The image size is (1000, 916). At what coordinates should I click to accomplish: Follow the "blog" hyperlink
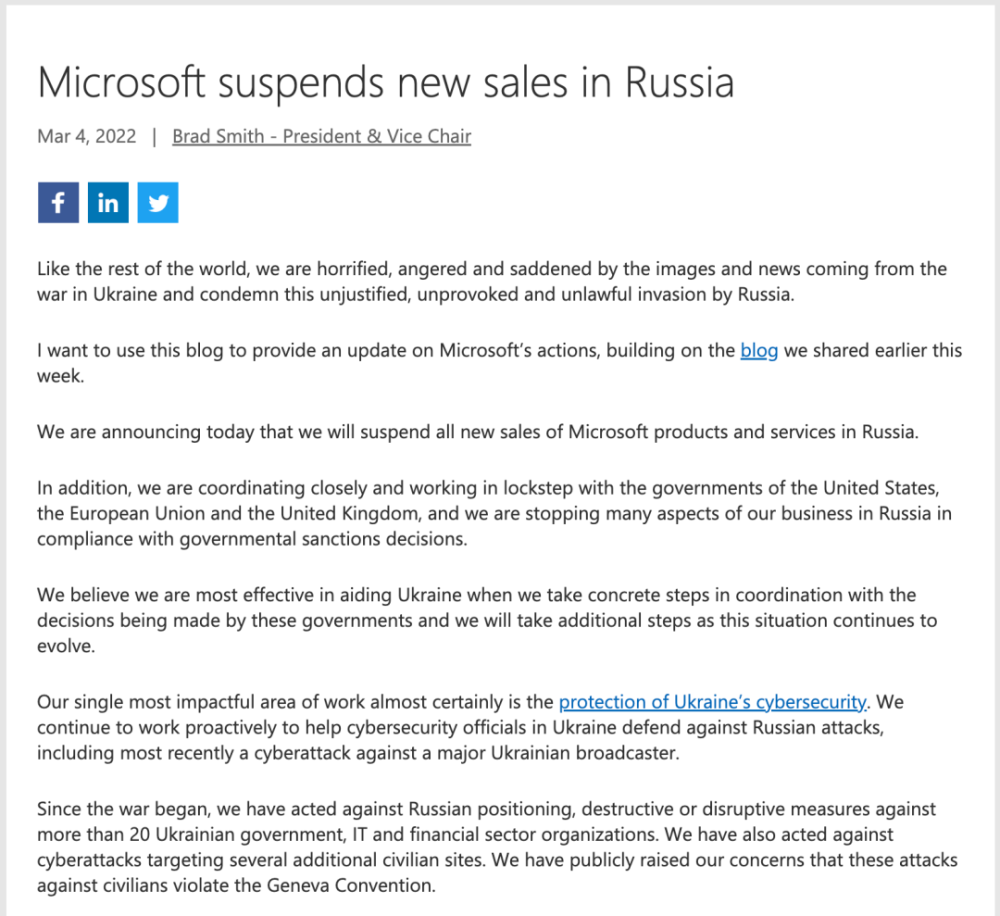click(759, 351)
